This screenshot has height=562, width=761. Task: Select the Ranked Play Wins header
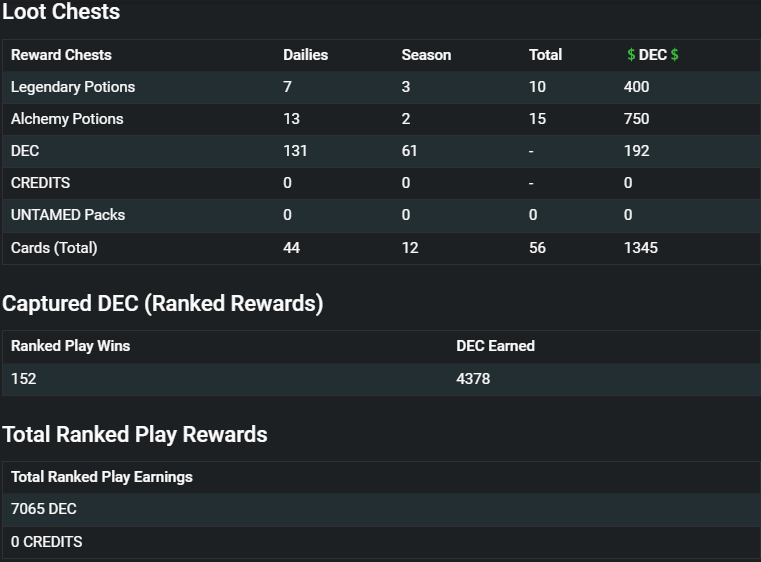pyautogui.click(x=70, y=346)
